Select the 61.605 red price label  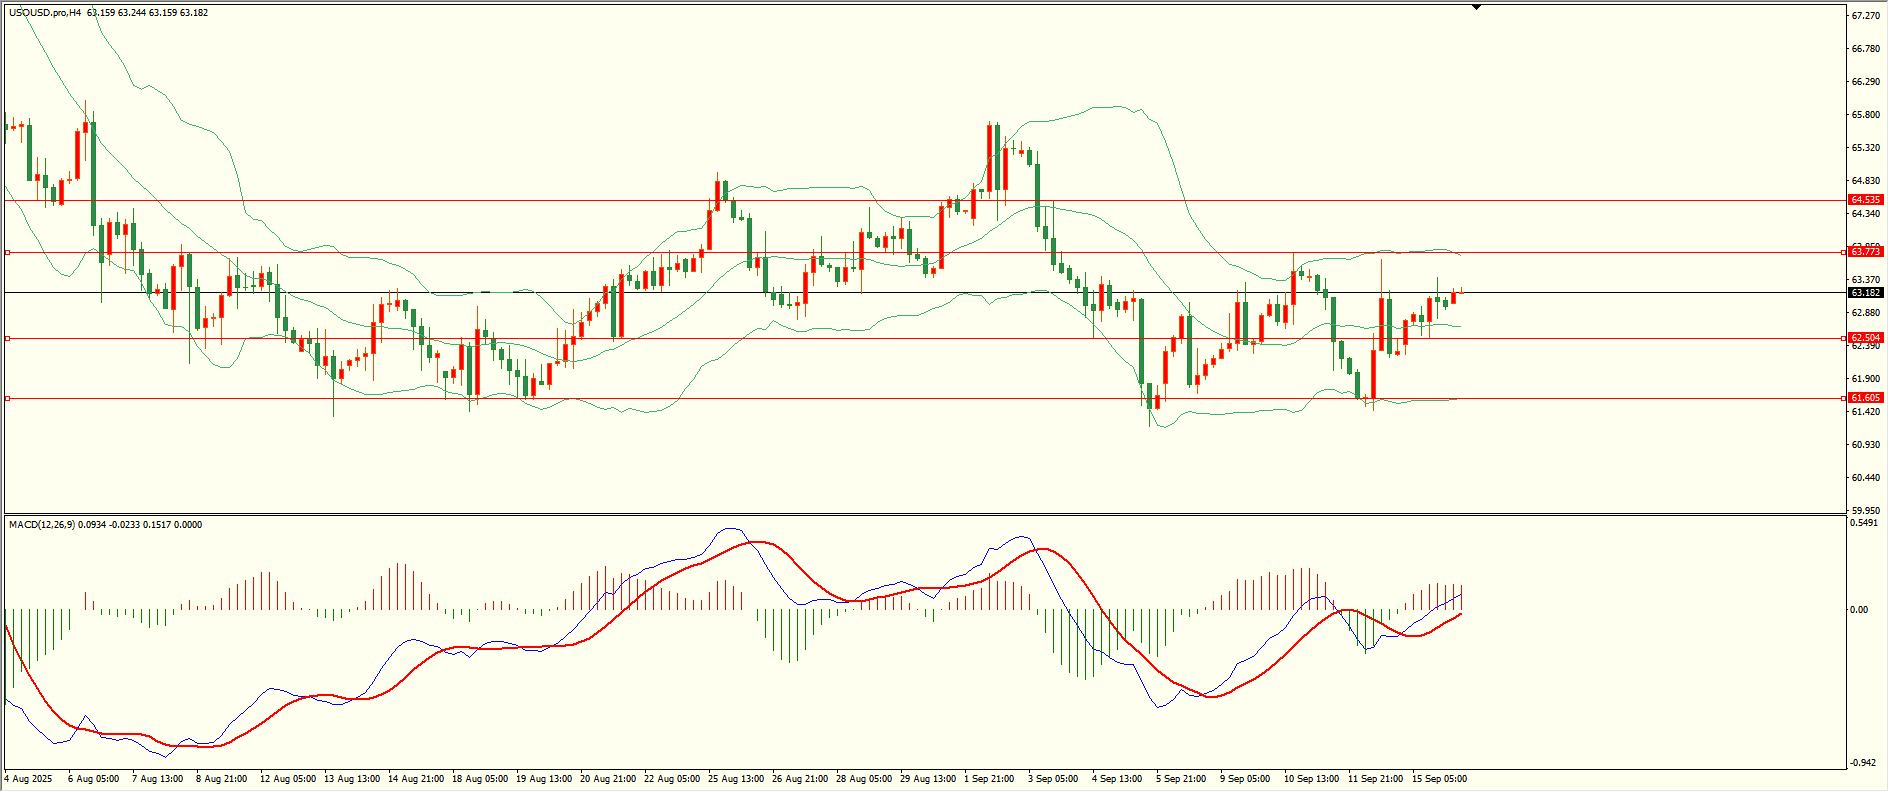[x=1865, y=398]
